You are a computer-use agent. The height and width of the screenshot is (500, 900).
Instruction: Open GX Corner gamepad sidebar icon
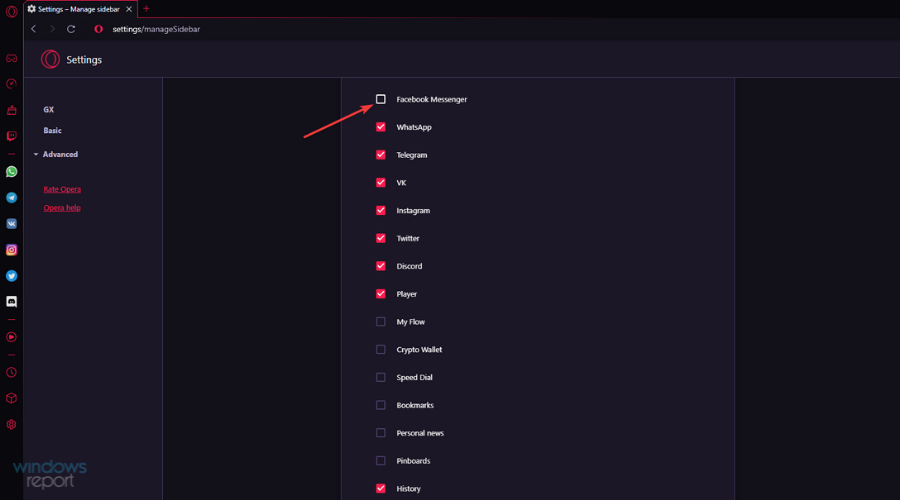(x=11, y=59)
